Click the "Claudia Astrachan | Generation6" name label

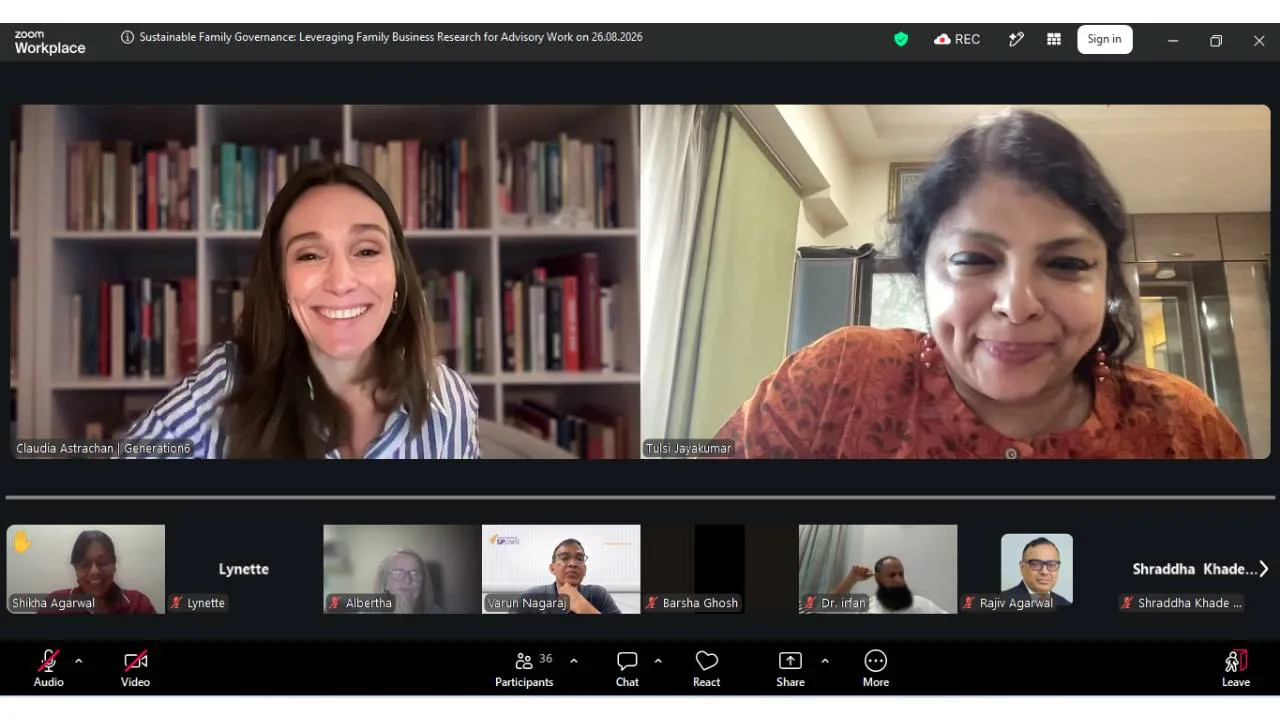[x=103, y=449]
